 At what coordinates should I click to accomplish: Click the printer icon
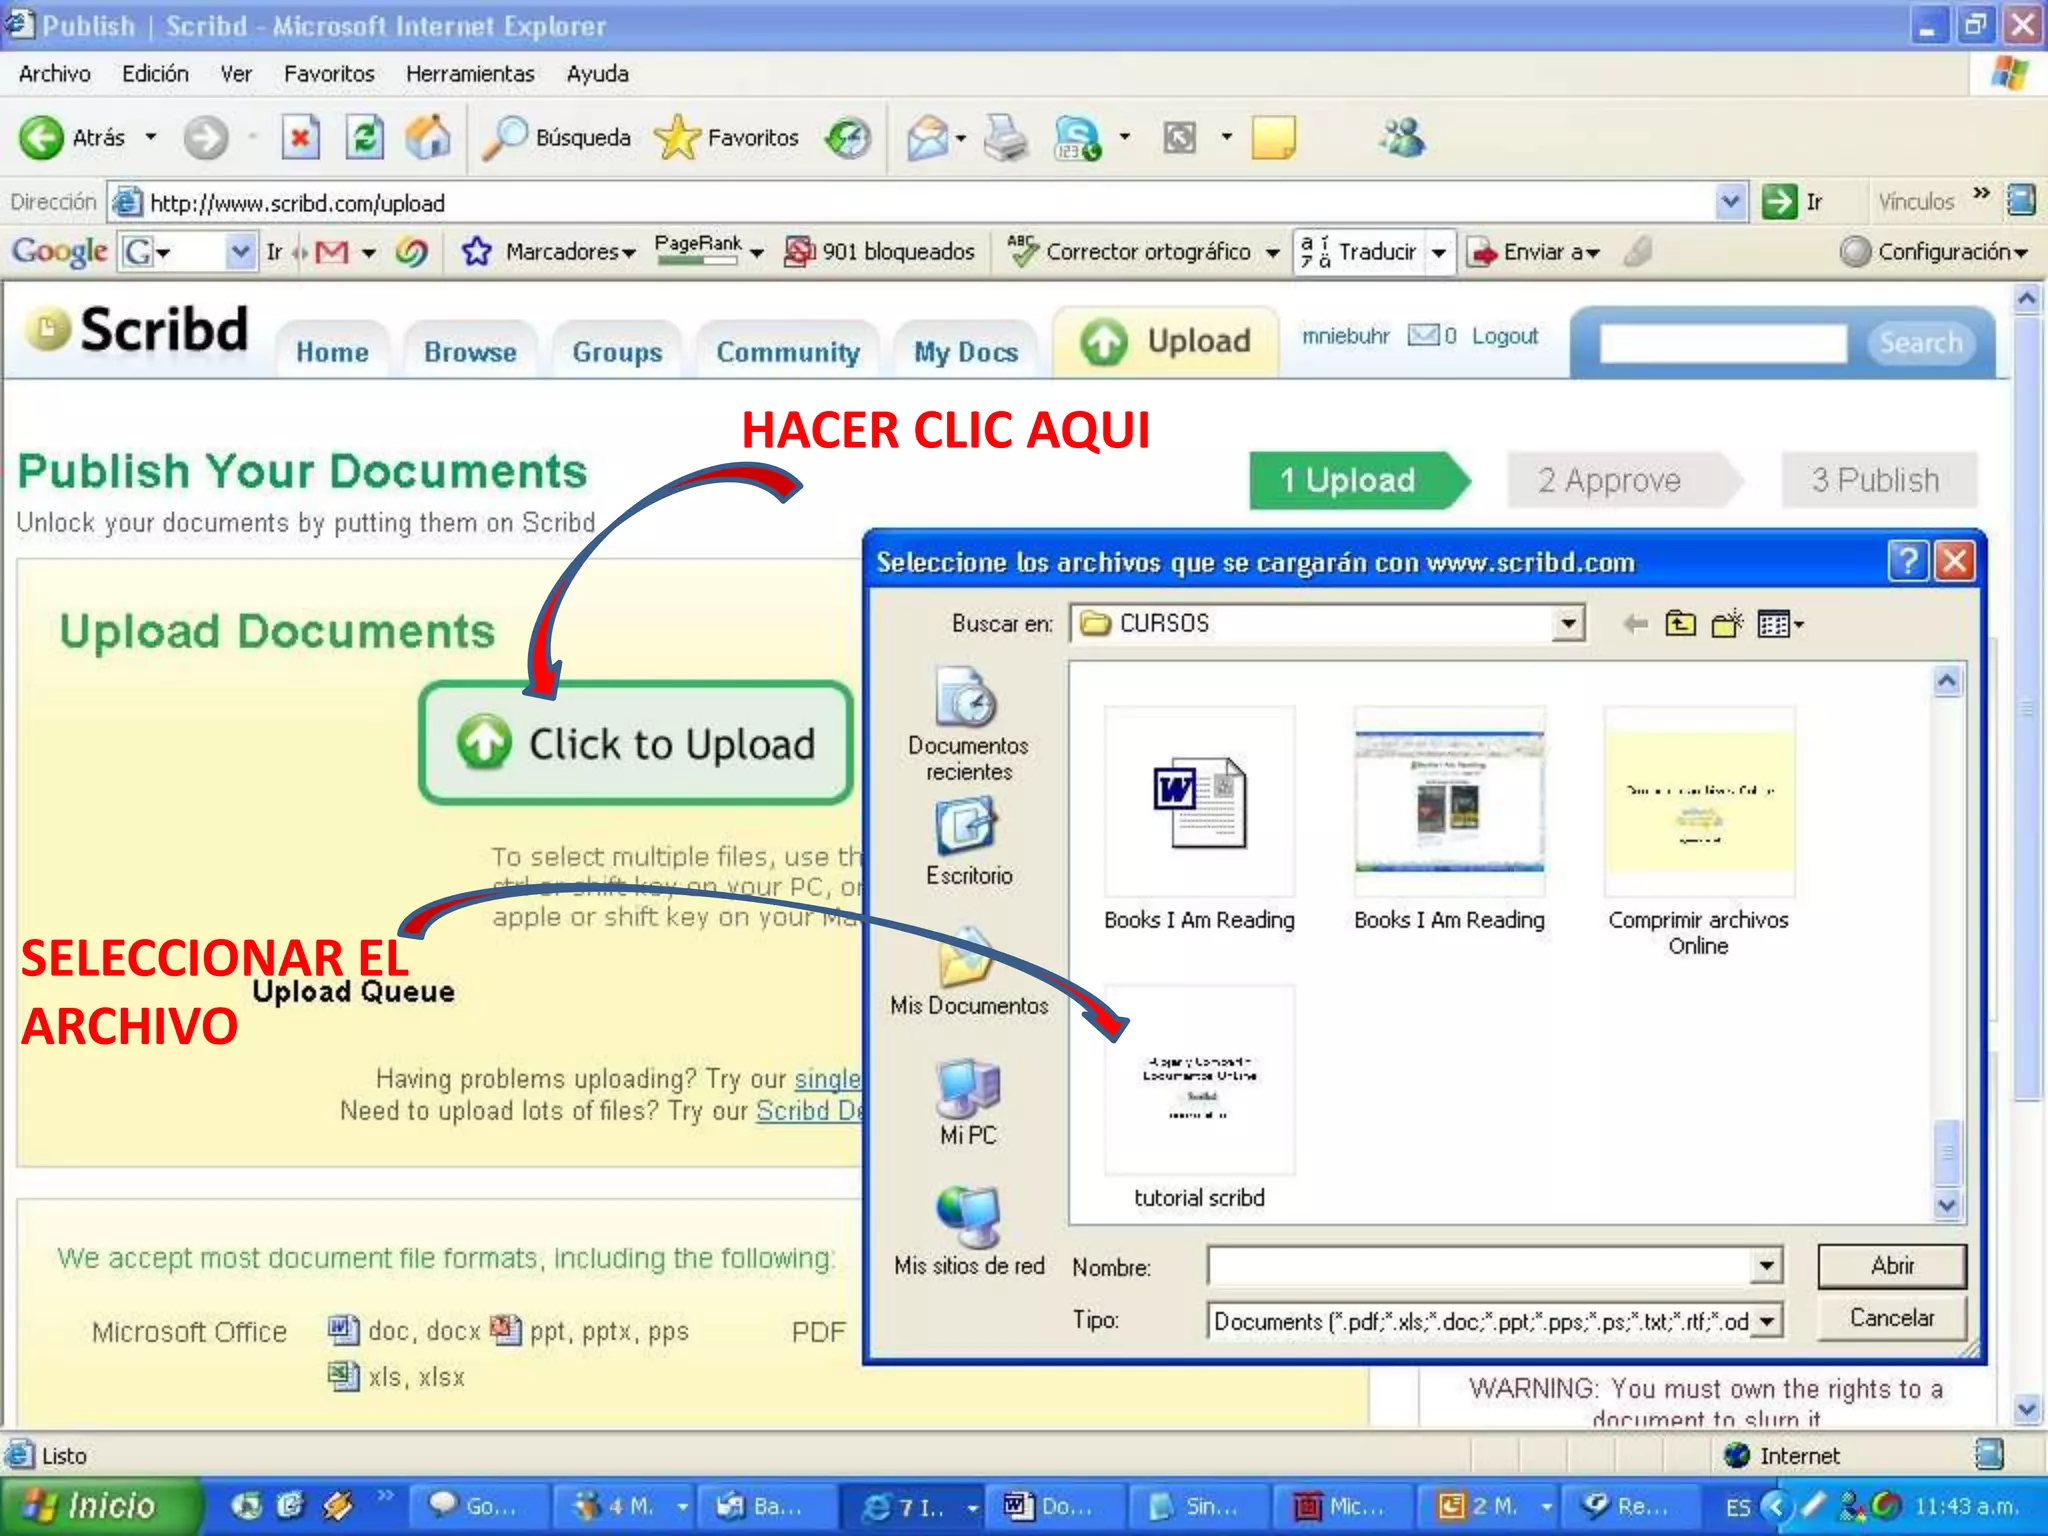[1005, 138]
